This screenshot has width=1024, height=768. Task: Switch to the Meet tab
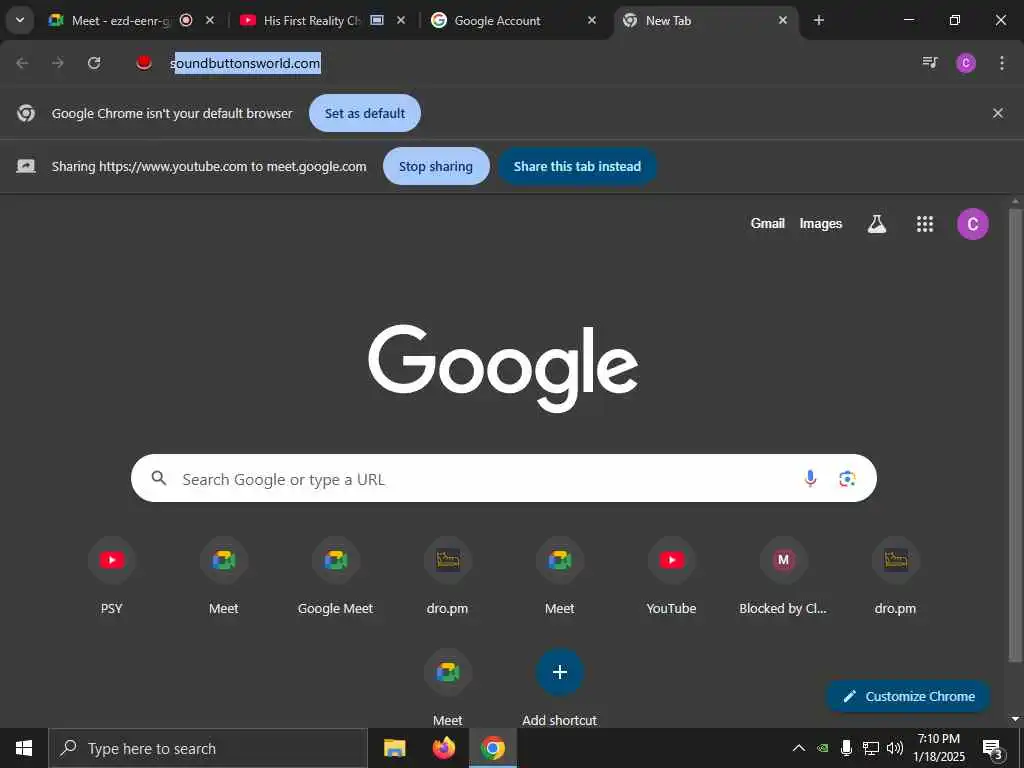121,20
